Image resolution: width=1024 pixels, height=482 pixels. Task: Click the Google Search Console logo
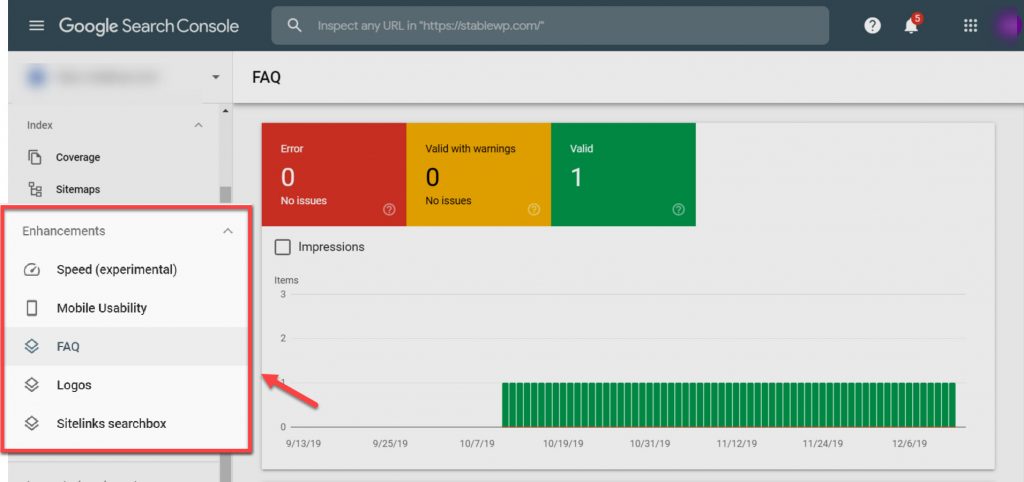coord(149,26)
